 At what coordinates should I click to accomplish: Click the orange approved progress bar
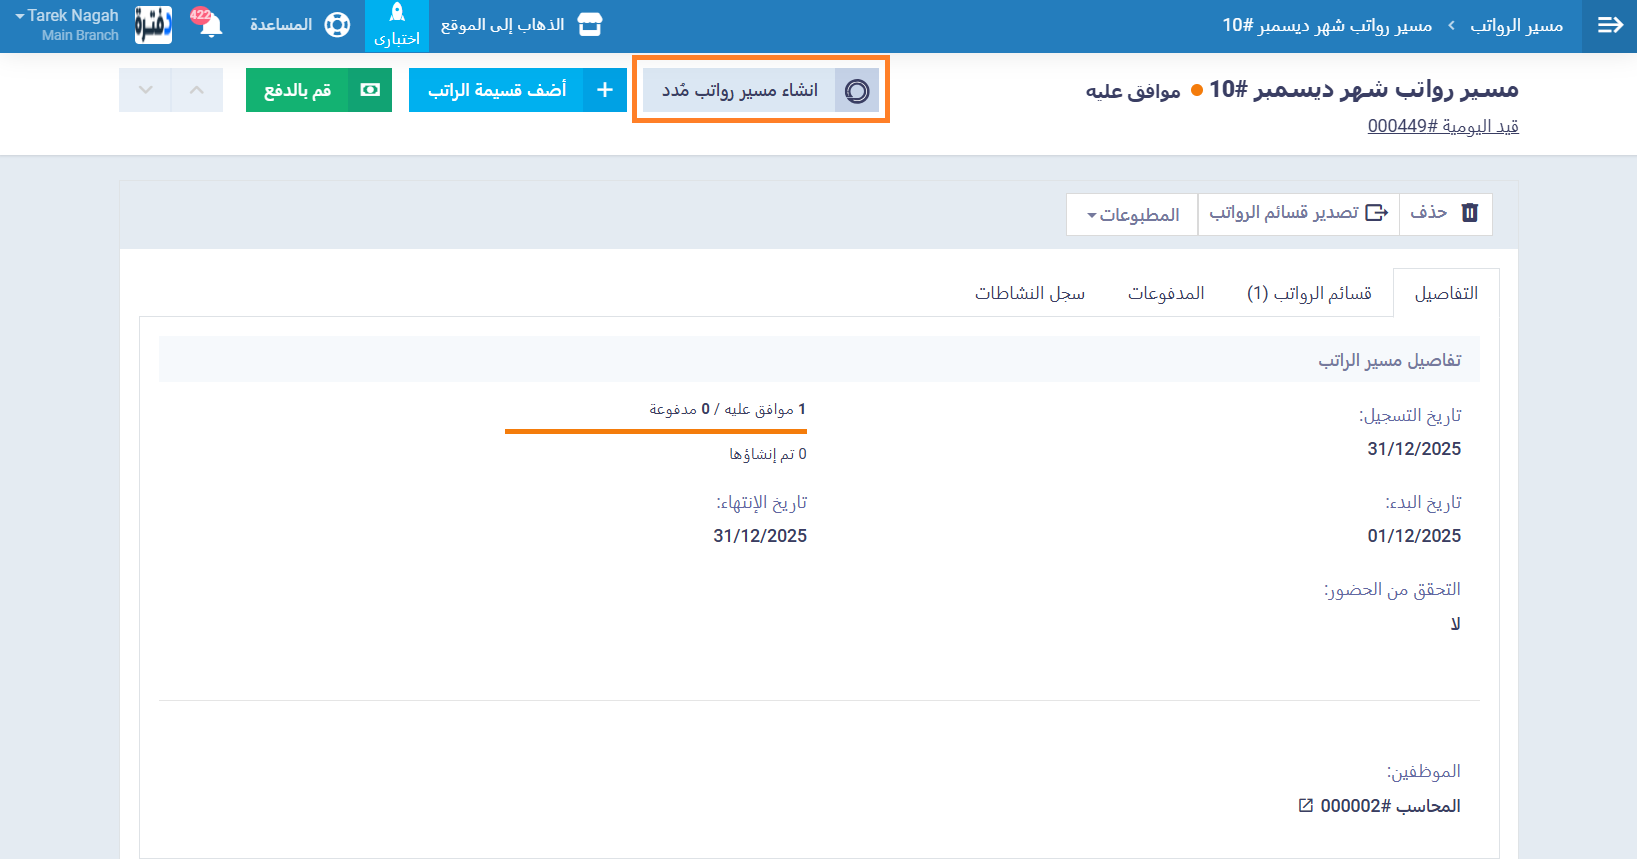655,431
